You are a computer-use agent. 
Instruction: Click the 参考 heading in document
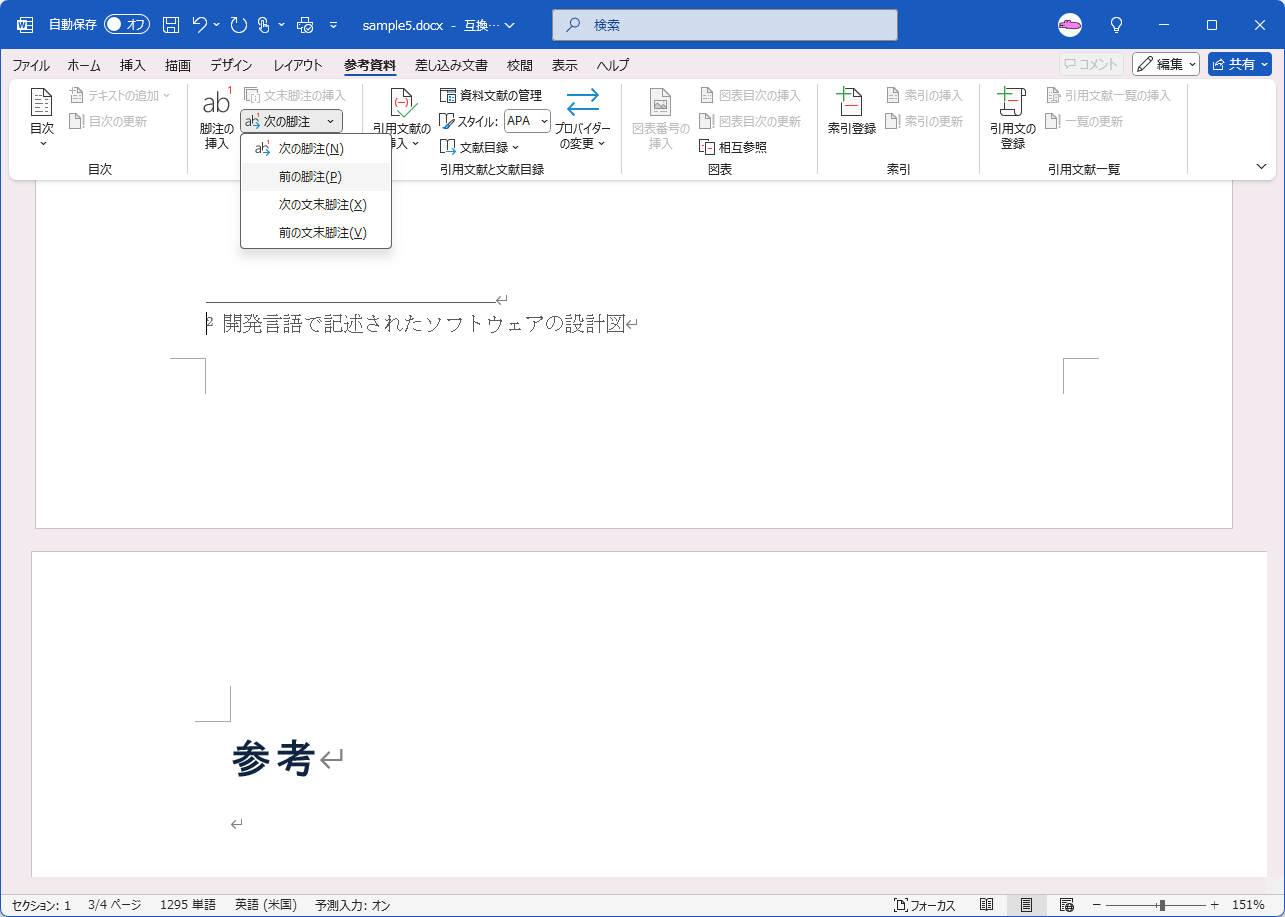[x=273, y=758]
